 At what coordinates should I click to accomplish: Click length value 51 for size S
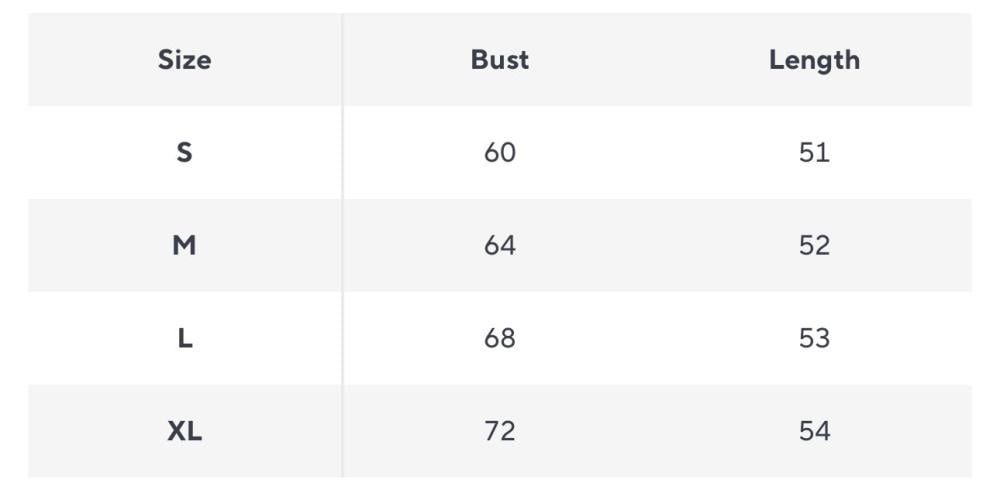pos(814,153)
